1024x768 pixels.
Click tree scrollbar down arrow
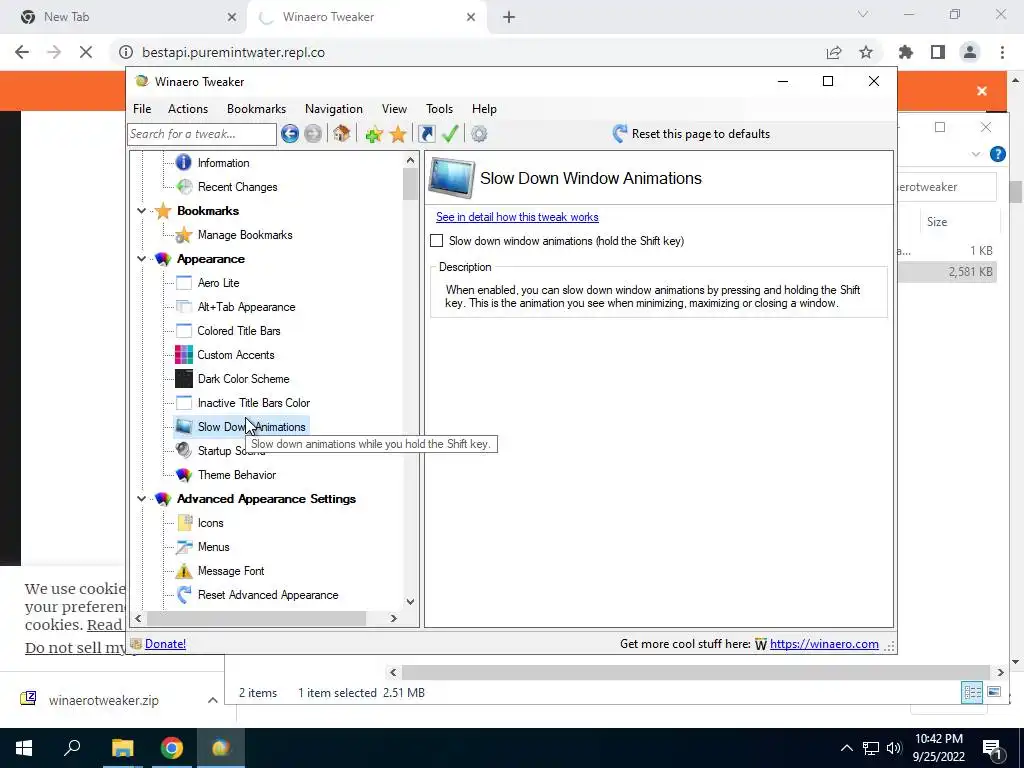(410, 602)
